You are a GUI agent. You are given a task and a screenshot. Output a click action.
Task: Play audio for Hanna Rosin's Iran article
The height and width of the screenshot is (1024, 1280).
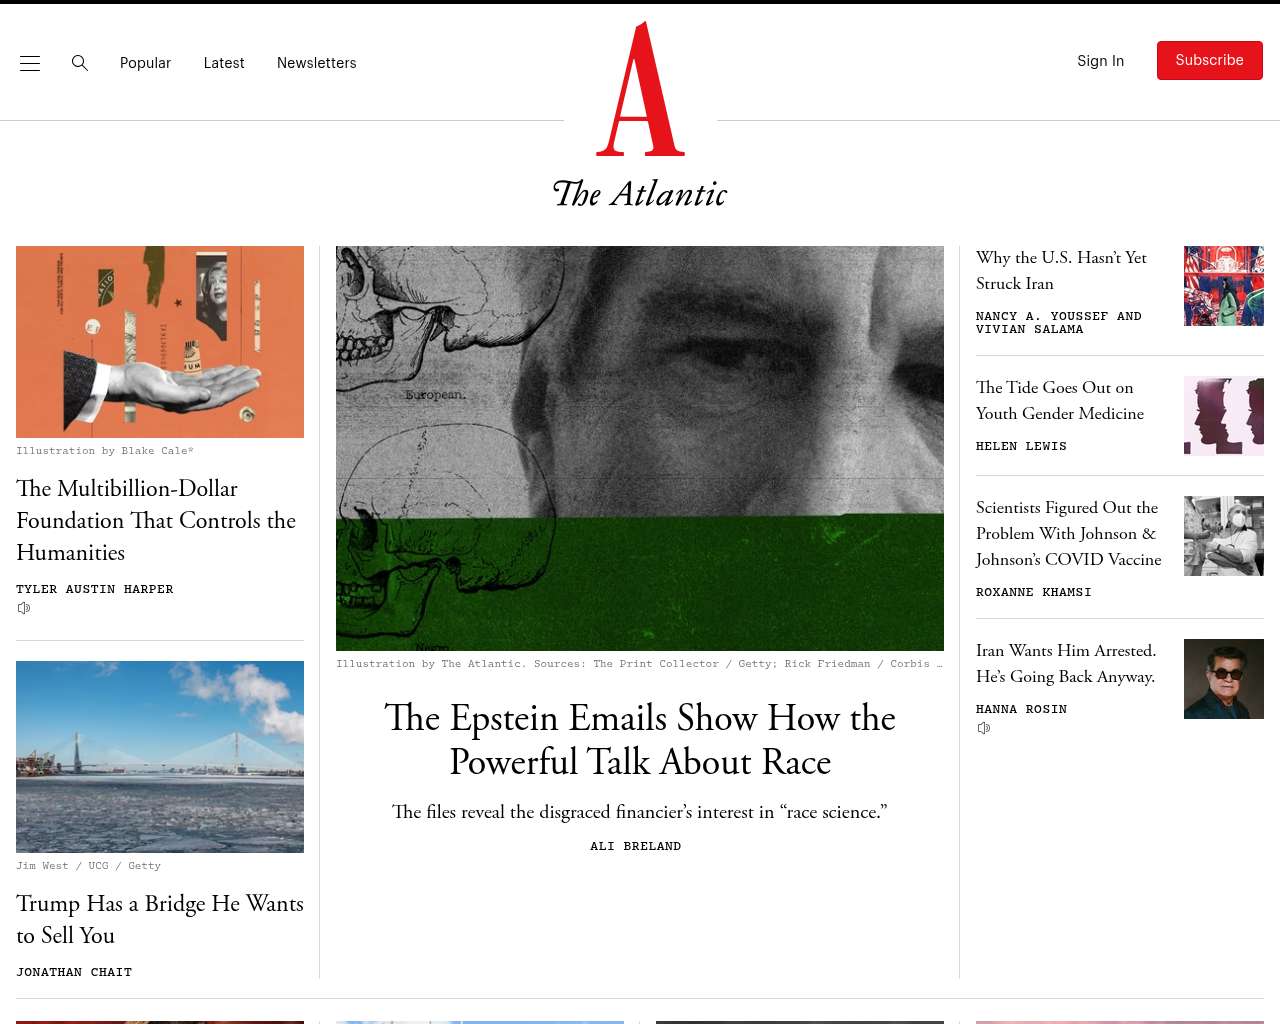[984, 728]
